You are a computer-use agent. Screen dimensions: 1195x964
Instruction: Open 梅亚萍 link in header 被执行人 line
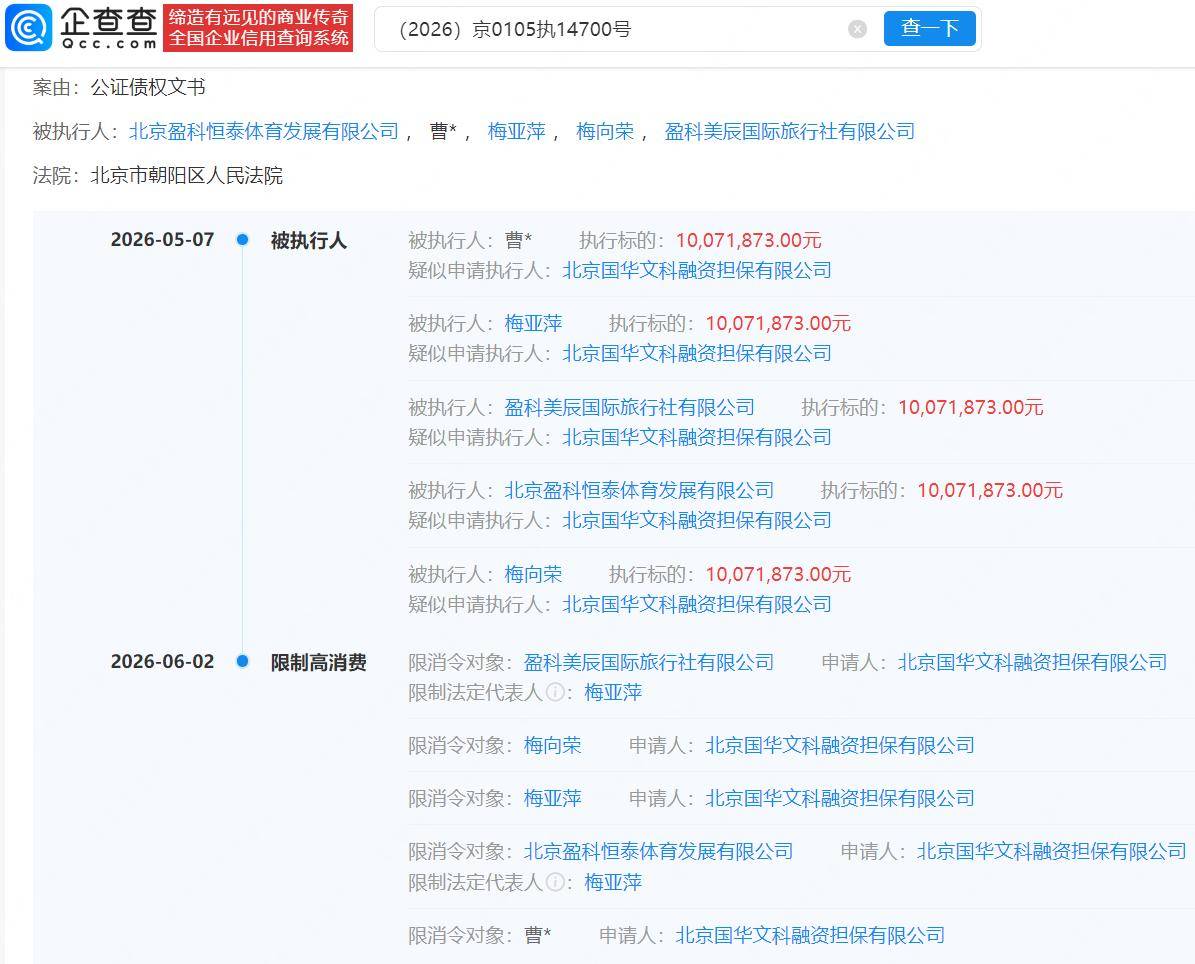coord(517,131)
